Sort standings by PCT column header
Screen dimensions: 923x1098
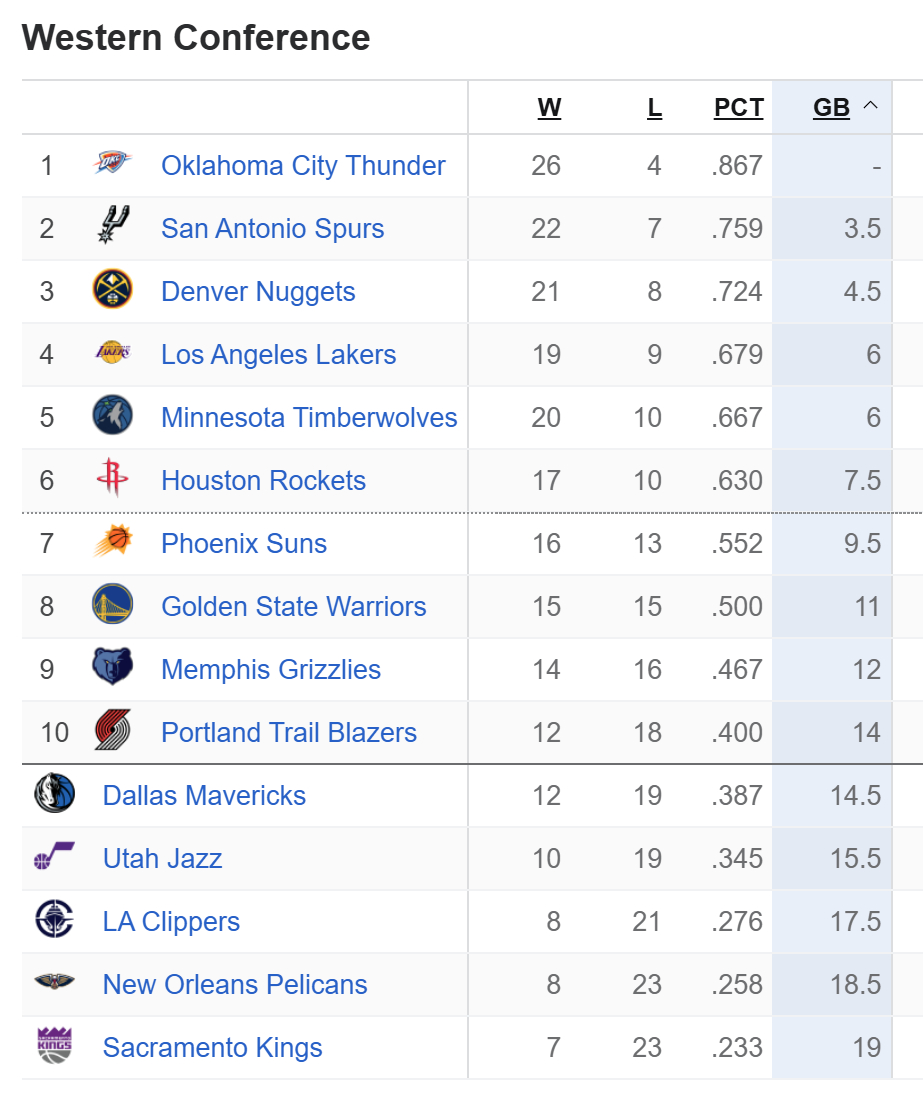[x=738, y=108]
